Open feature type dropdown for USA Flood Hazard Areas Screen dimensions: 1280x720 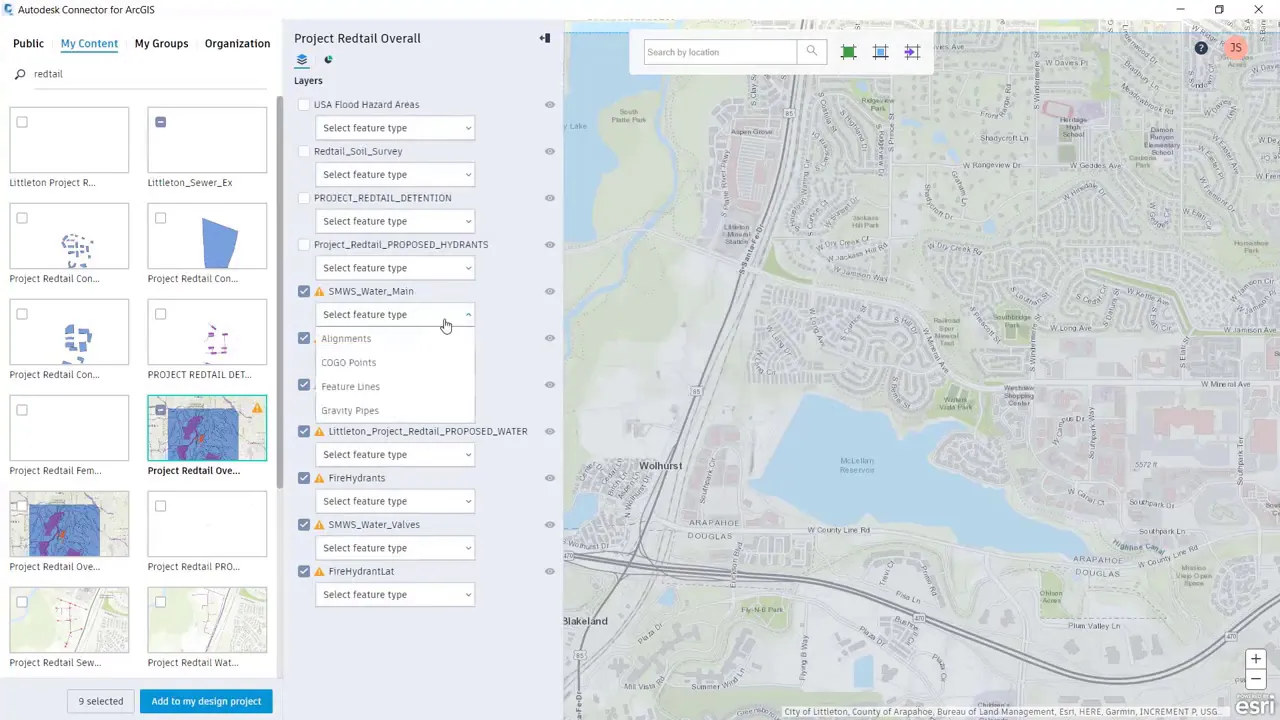(x=395, y=128)
